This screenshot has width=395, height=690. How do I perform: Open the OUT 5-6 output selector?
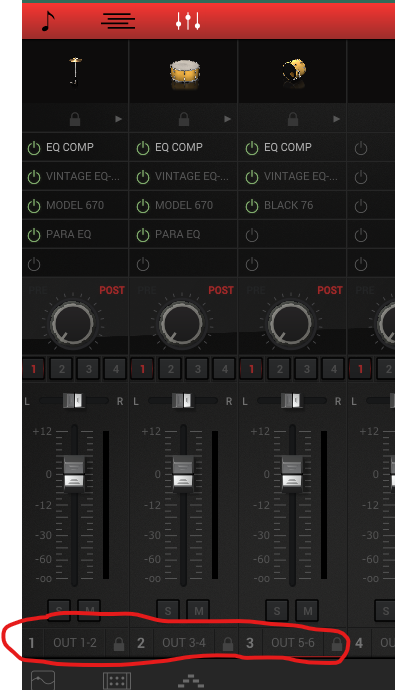293,643
